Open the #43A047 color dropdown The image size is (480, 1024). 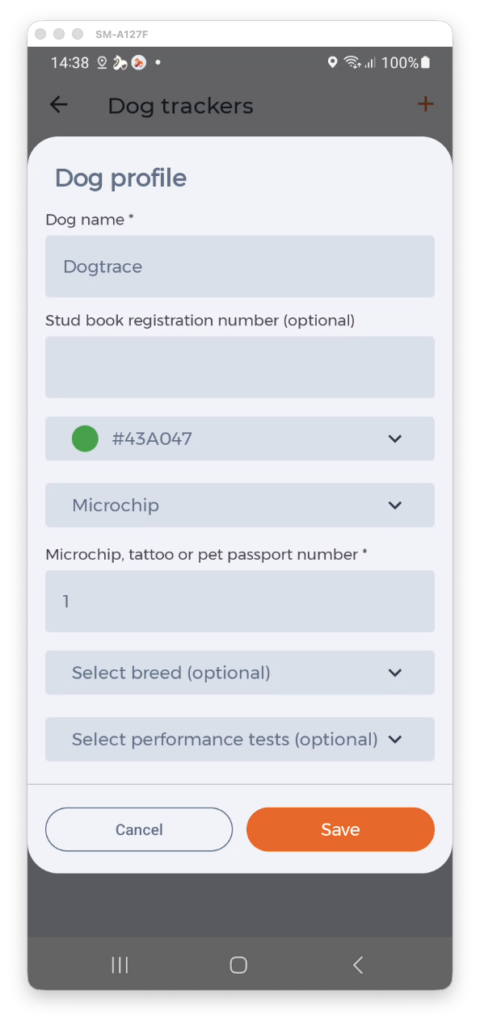240,438
